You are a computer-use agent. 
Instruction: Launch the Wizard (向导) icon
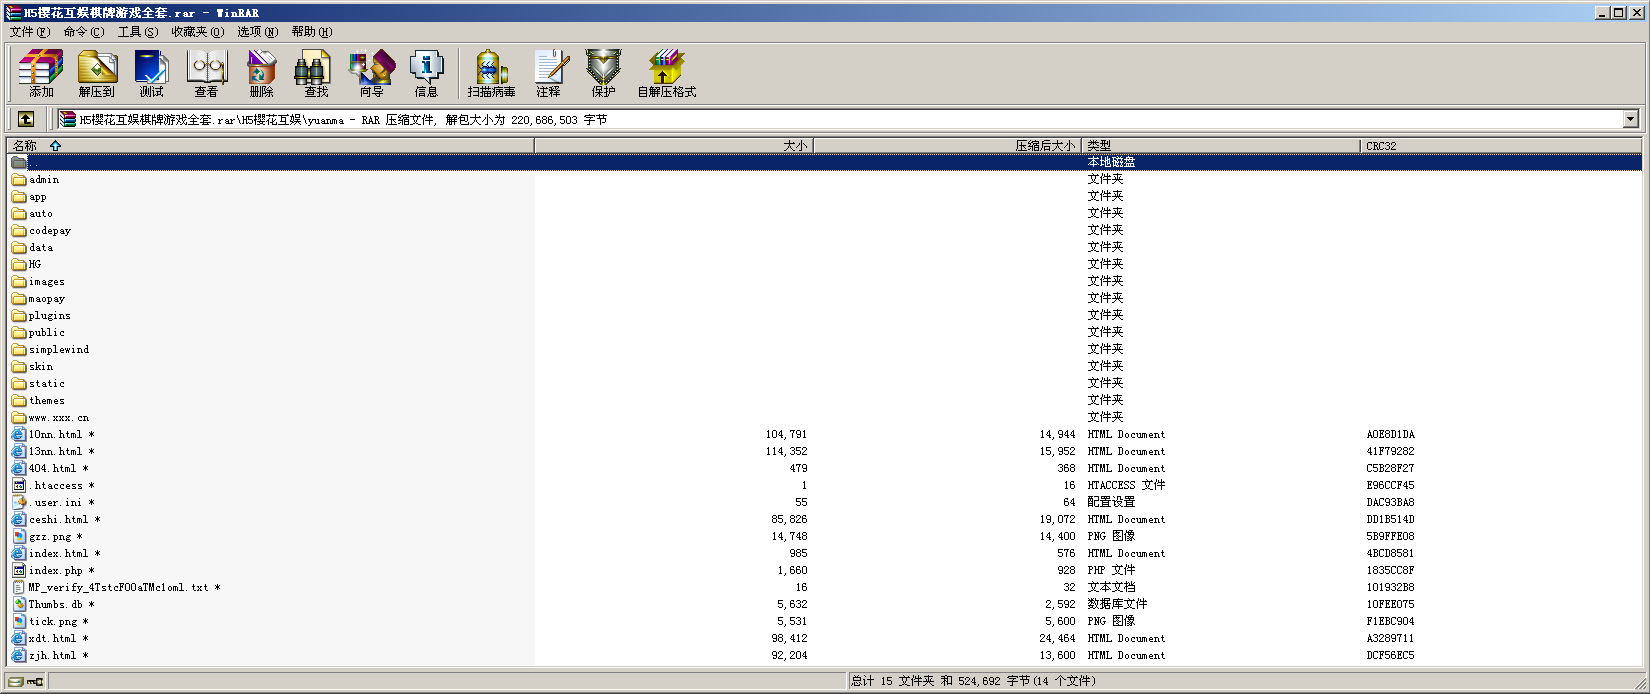click(371, 73)
